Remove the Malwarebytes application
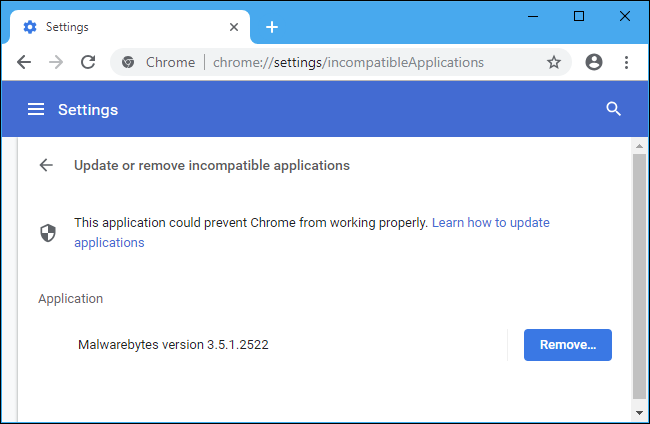This screenshot has width=650, height=424. pos(567,345)
